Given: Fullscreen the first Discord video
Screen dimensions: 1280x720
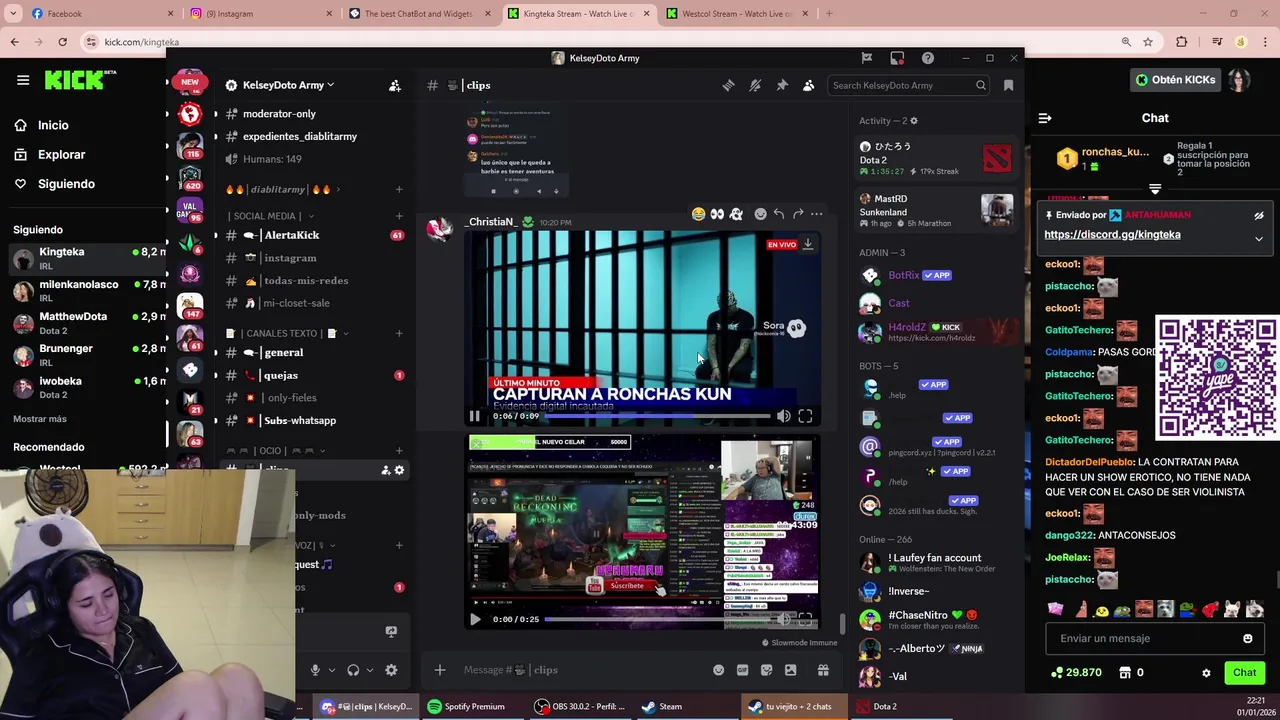Looking at the screenshot, I should tap(805, 416).
